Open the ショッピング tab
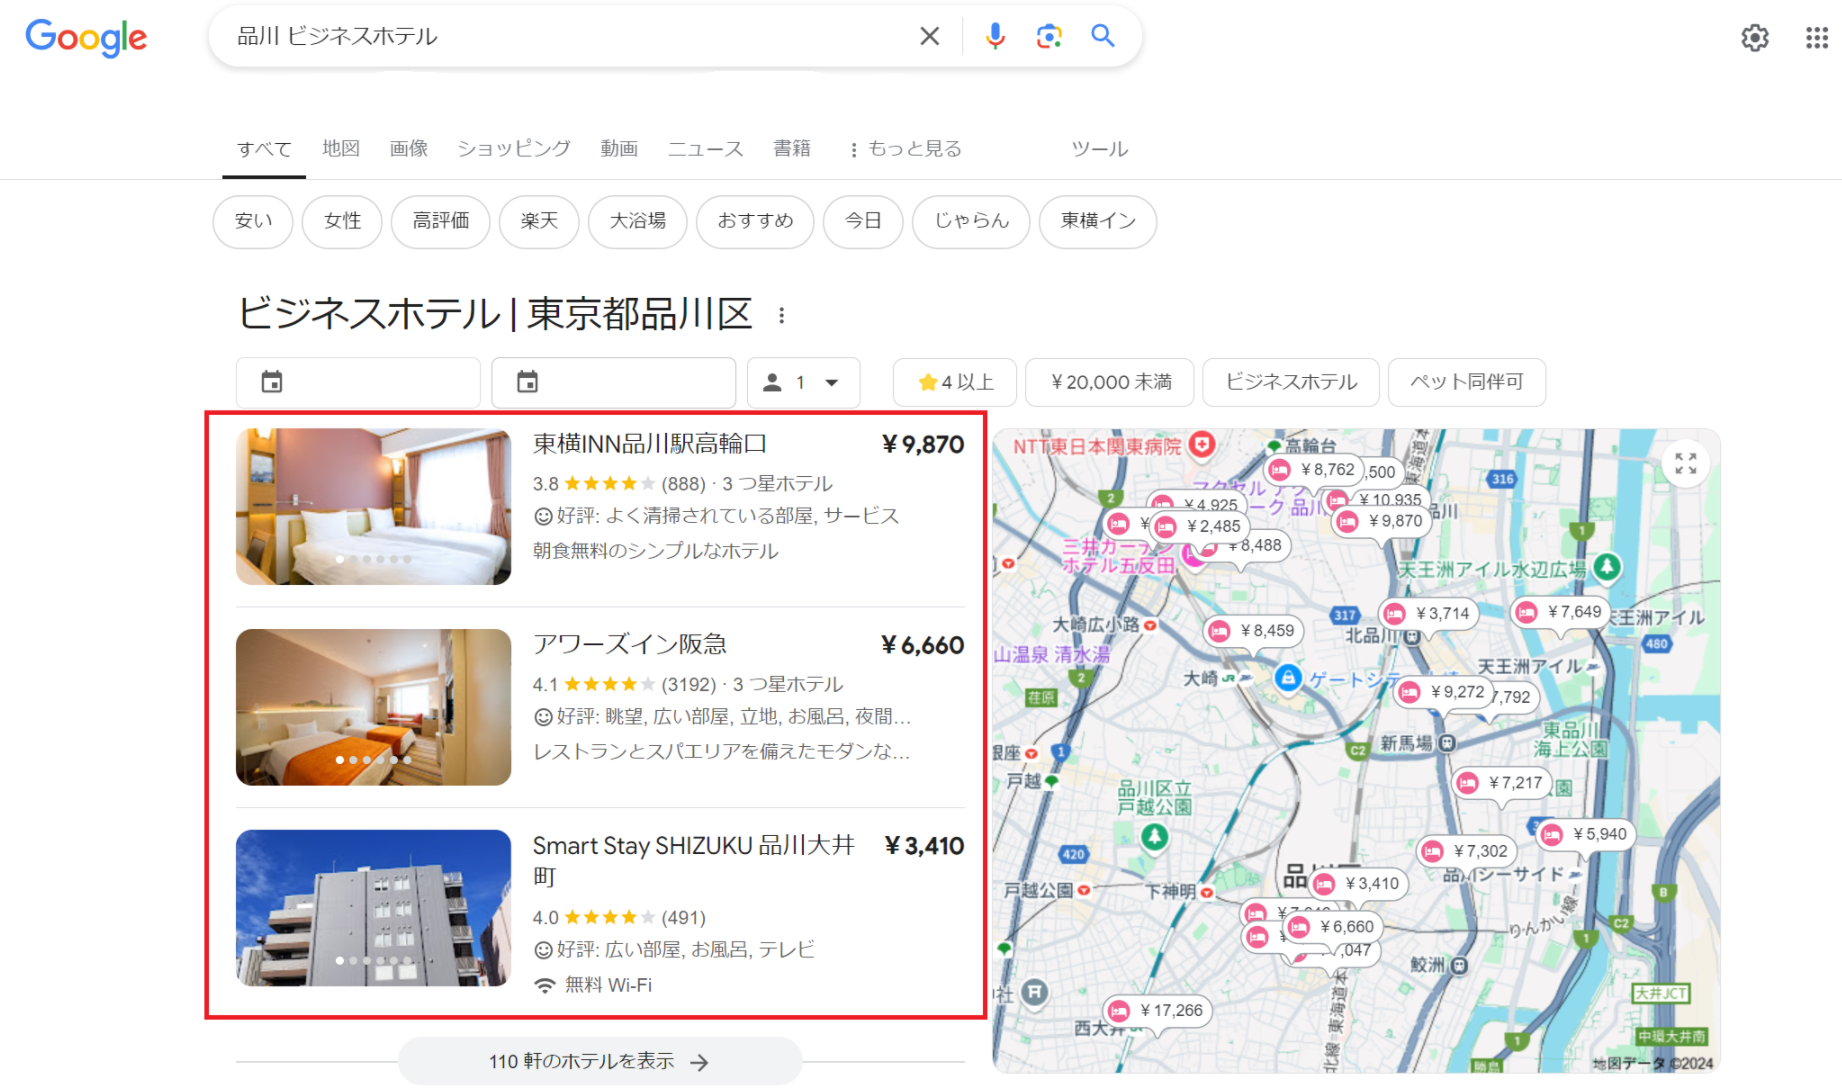Screen dimensions: 1842x1089 (514, 148)
